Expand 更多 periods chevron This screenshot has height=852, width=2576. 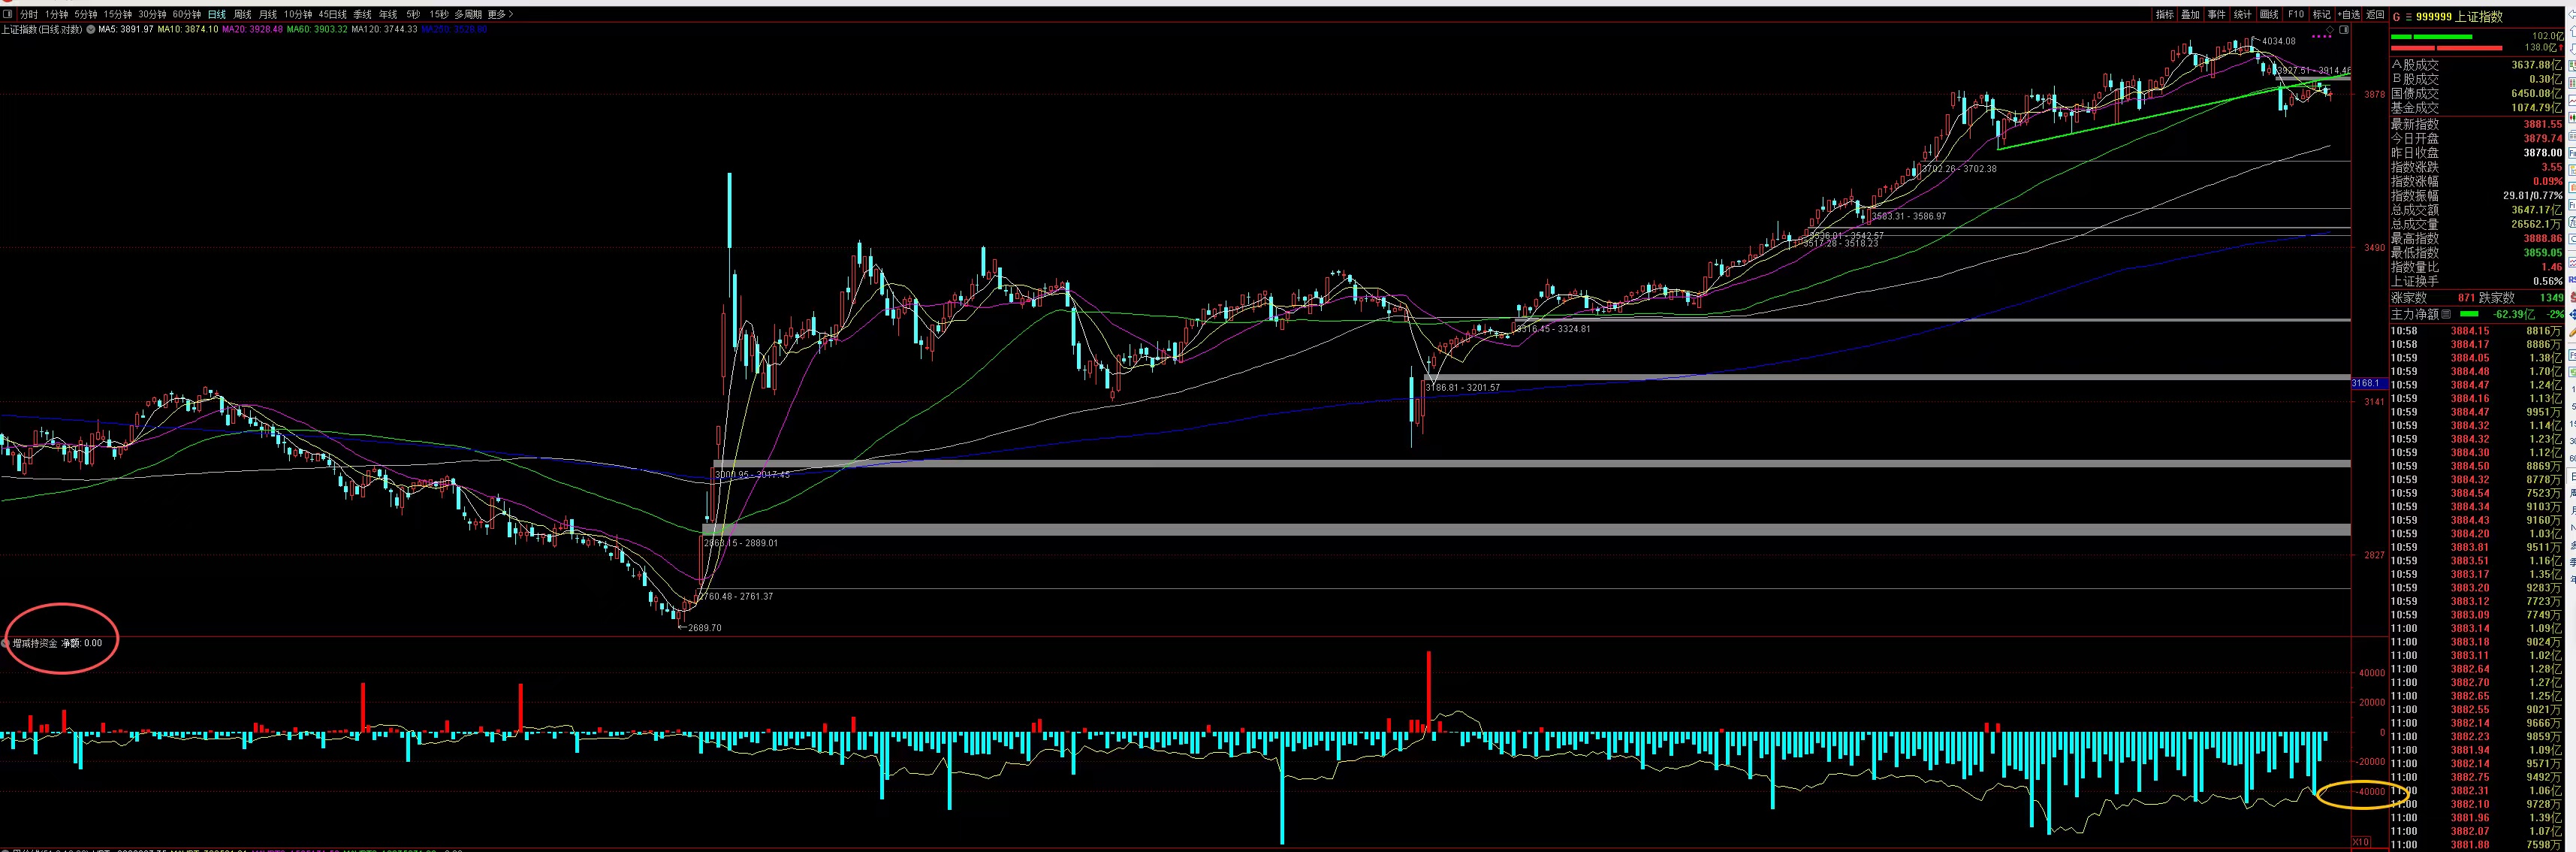pos(511,14)
